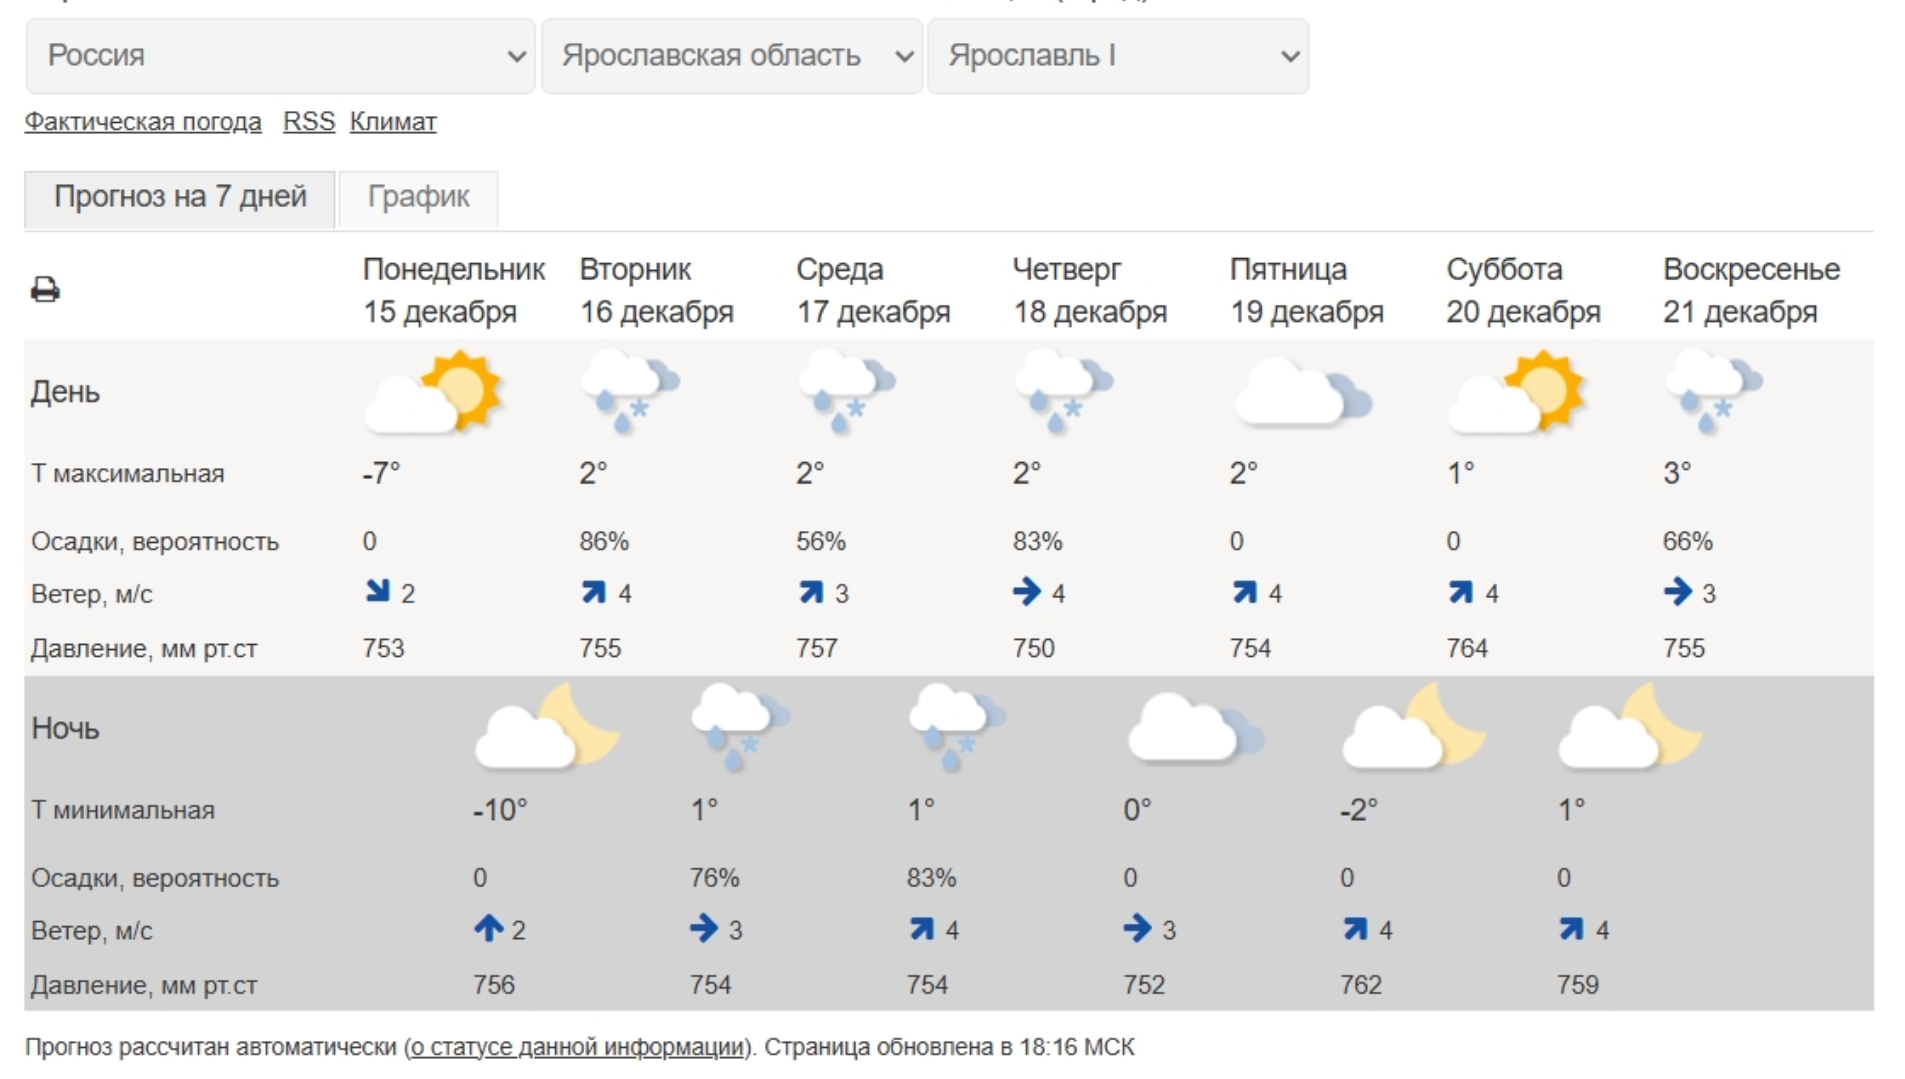Click the first night's cloudy moon icon
The image size is (1905, 1079).
[546, 728]
